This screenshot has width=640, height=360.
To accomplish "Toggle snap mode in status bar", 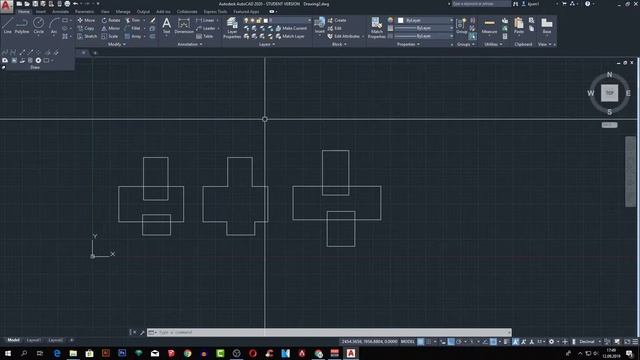I will pos(429,342).
